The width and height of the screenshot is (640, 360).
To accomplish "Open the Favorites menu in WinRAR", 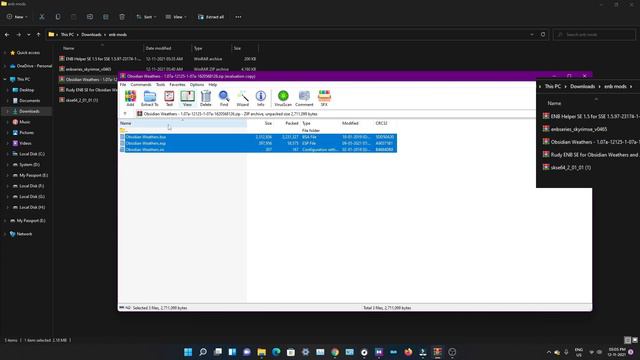I will [x=177, y=84].
